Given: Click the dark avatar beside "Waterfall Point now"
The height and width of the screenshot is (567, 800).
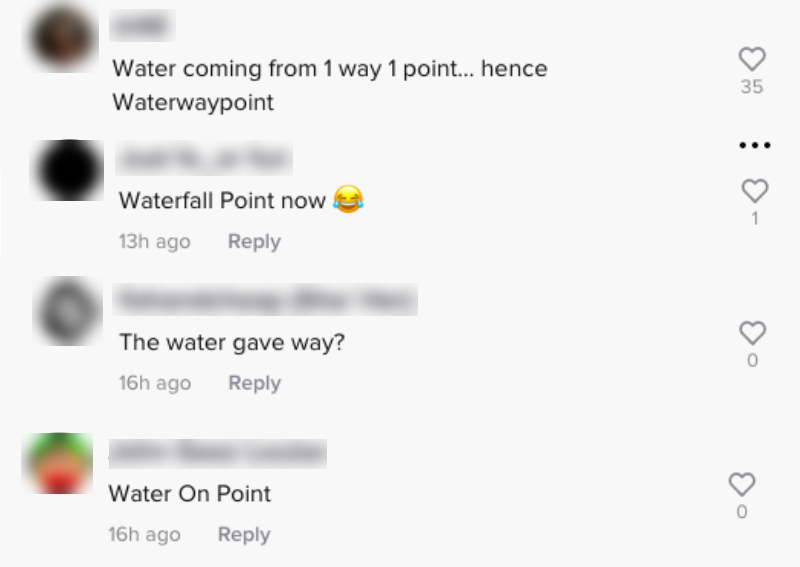Looking at the screenshot, I should (70, 170).
